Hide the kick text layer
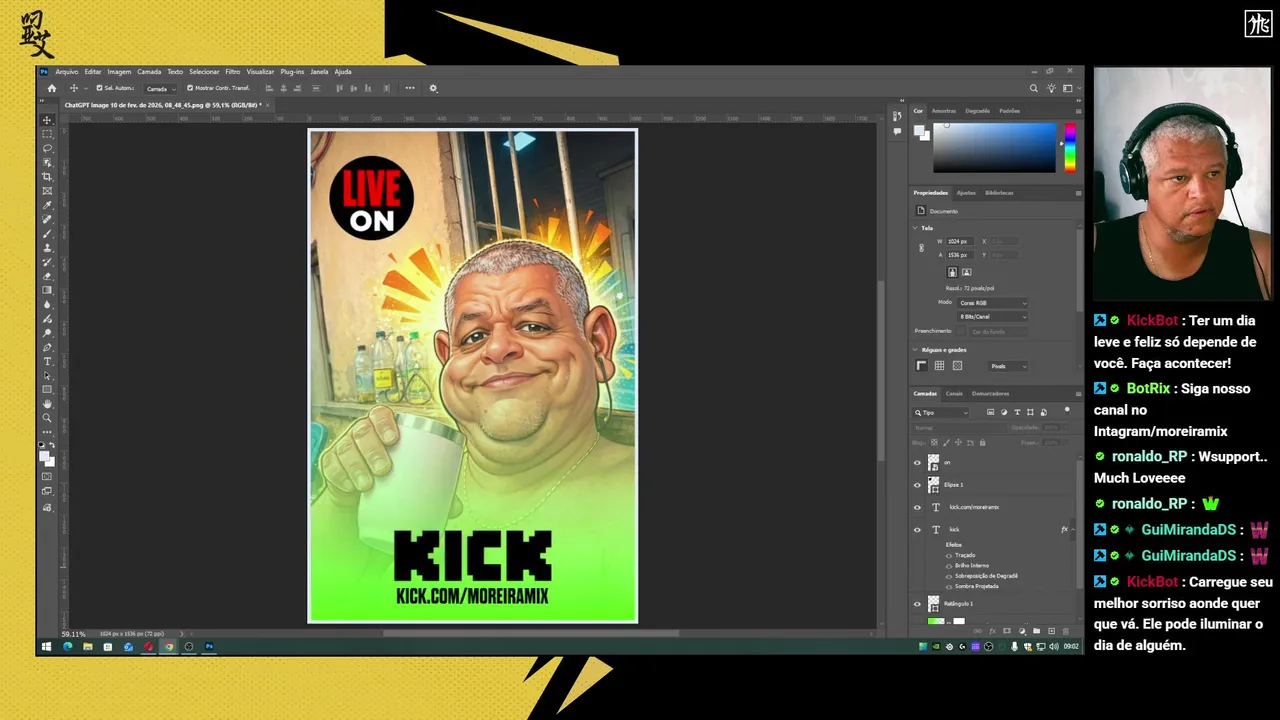The height and width of the screenshot is (720, 1280). [x=917, y=530]
